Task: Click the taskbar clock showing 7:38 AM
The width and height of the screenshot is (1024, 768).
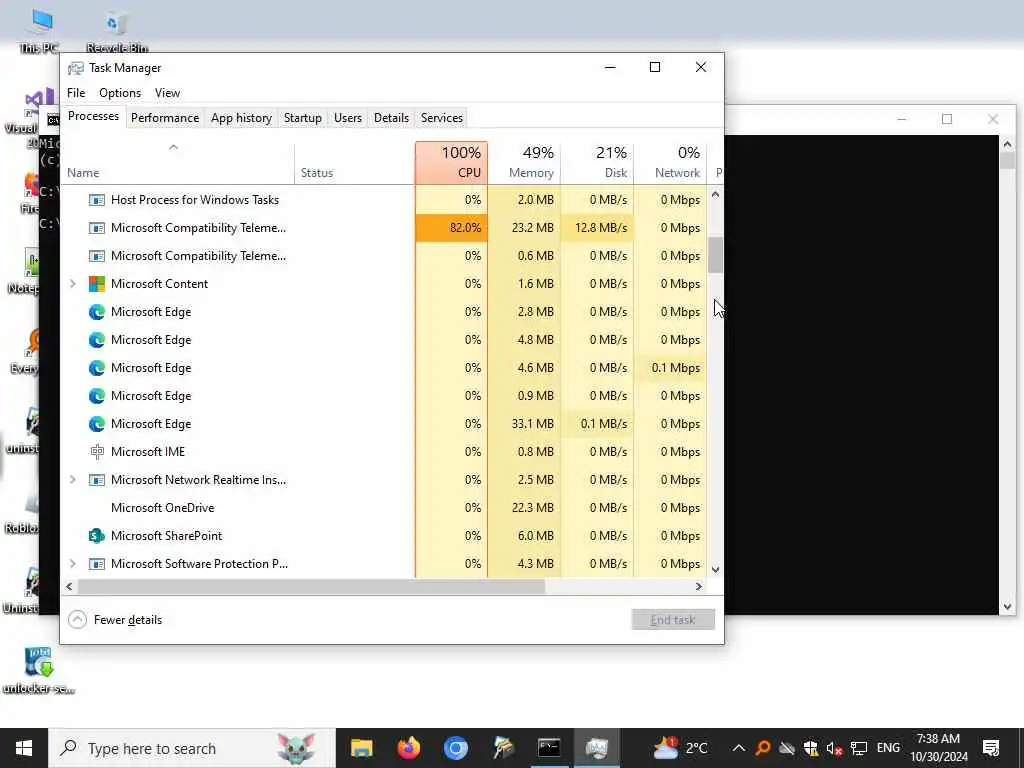Action: coord(938,748)
